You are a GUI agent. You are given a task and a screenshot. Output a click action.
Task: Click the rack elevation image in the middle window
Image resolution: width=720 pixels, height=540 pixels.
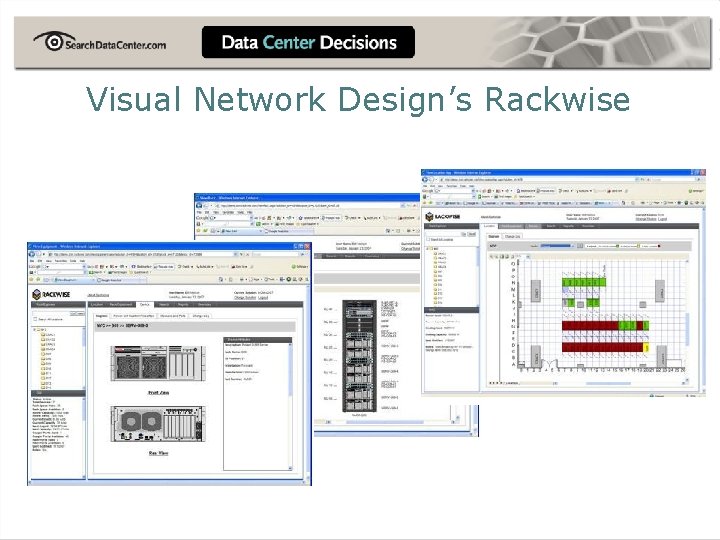359,356
